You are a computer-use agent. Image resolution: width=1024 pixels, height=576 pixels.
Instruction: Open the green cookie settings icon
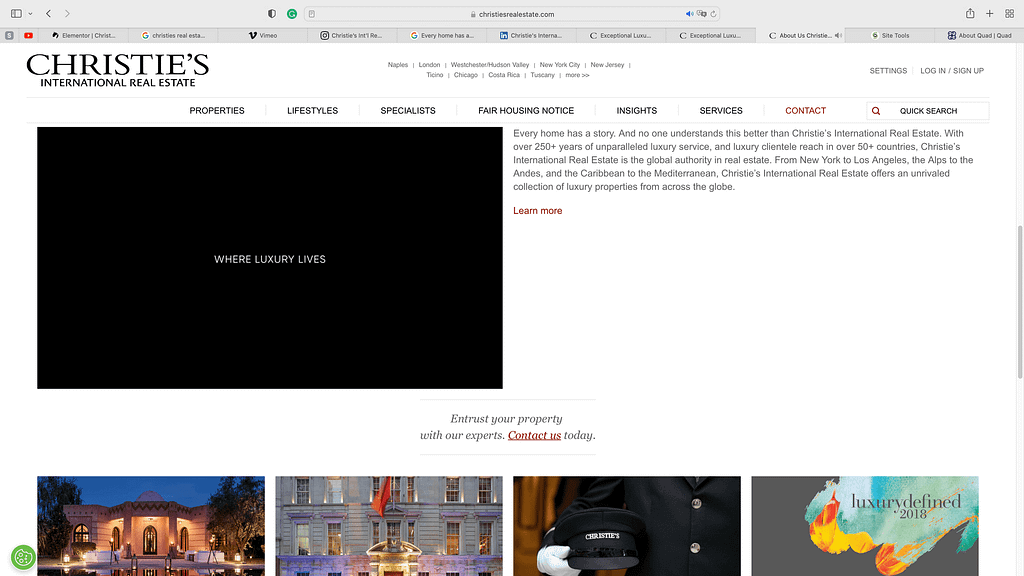tap(24, 558)
